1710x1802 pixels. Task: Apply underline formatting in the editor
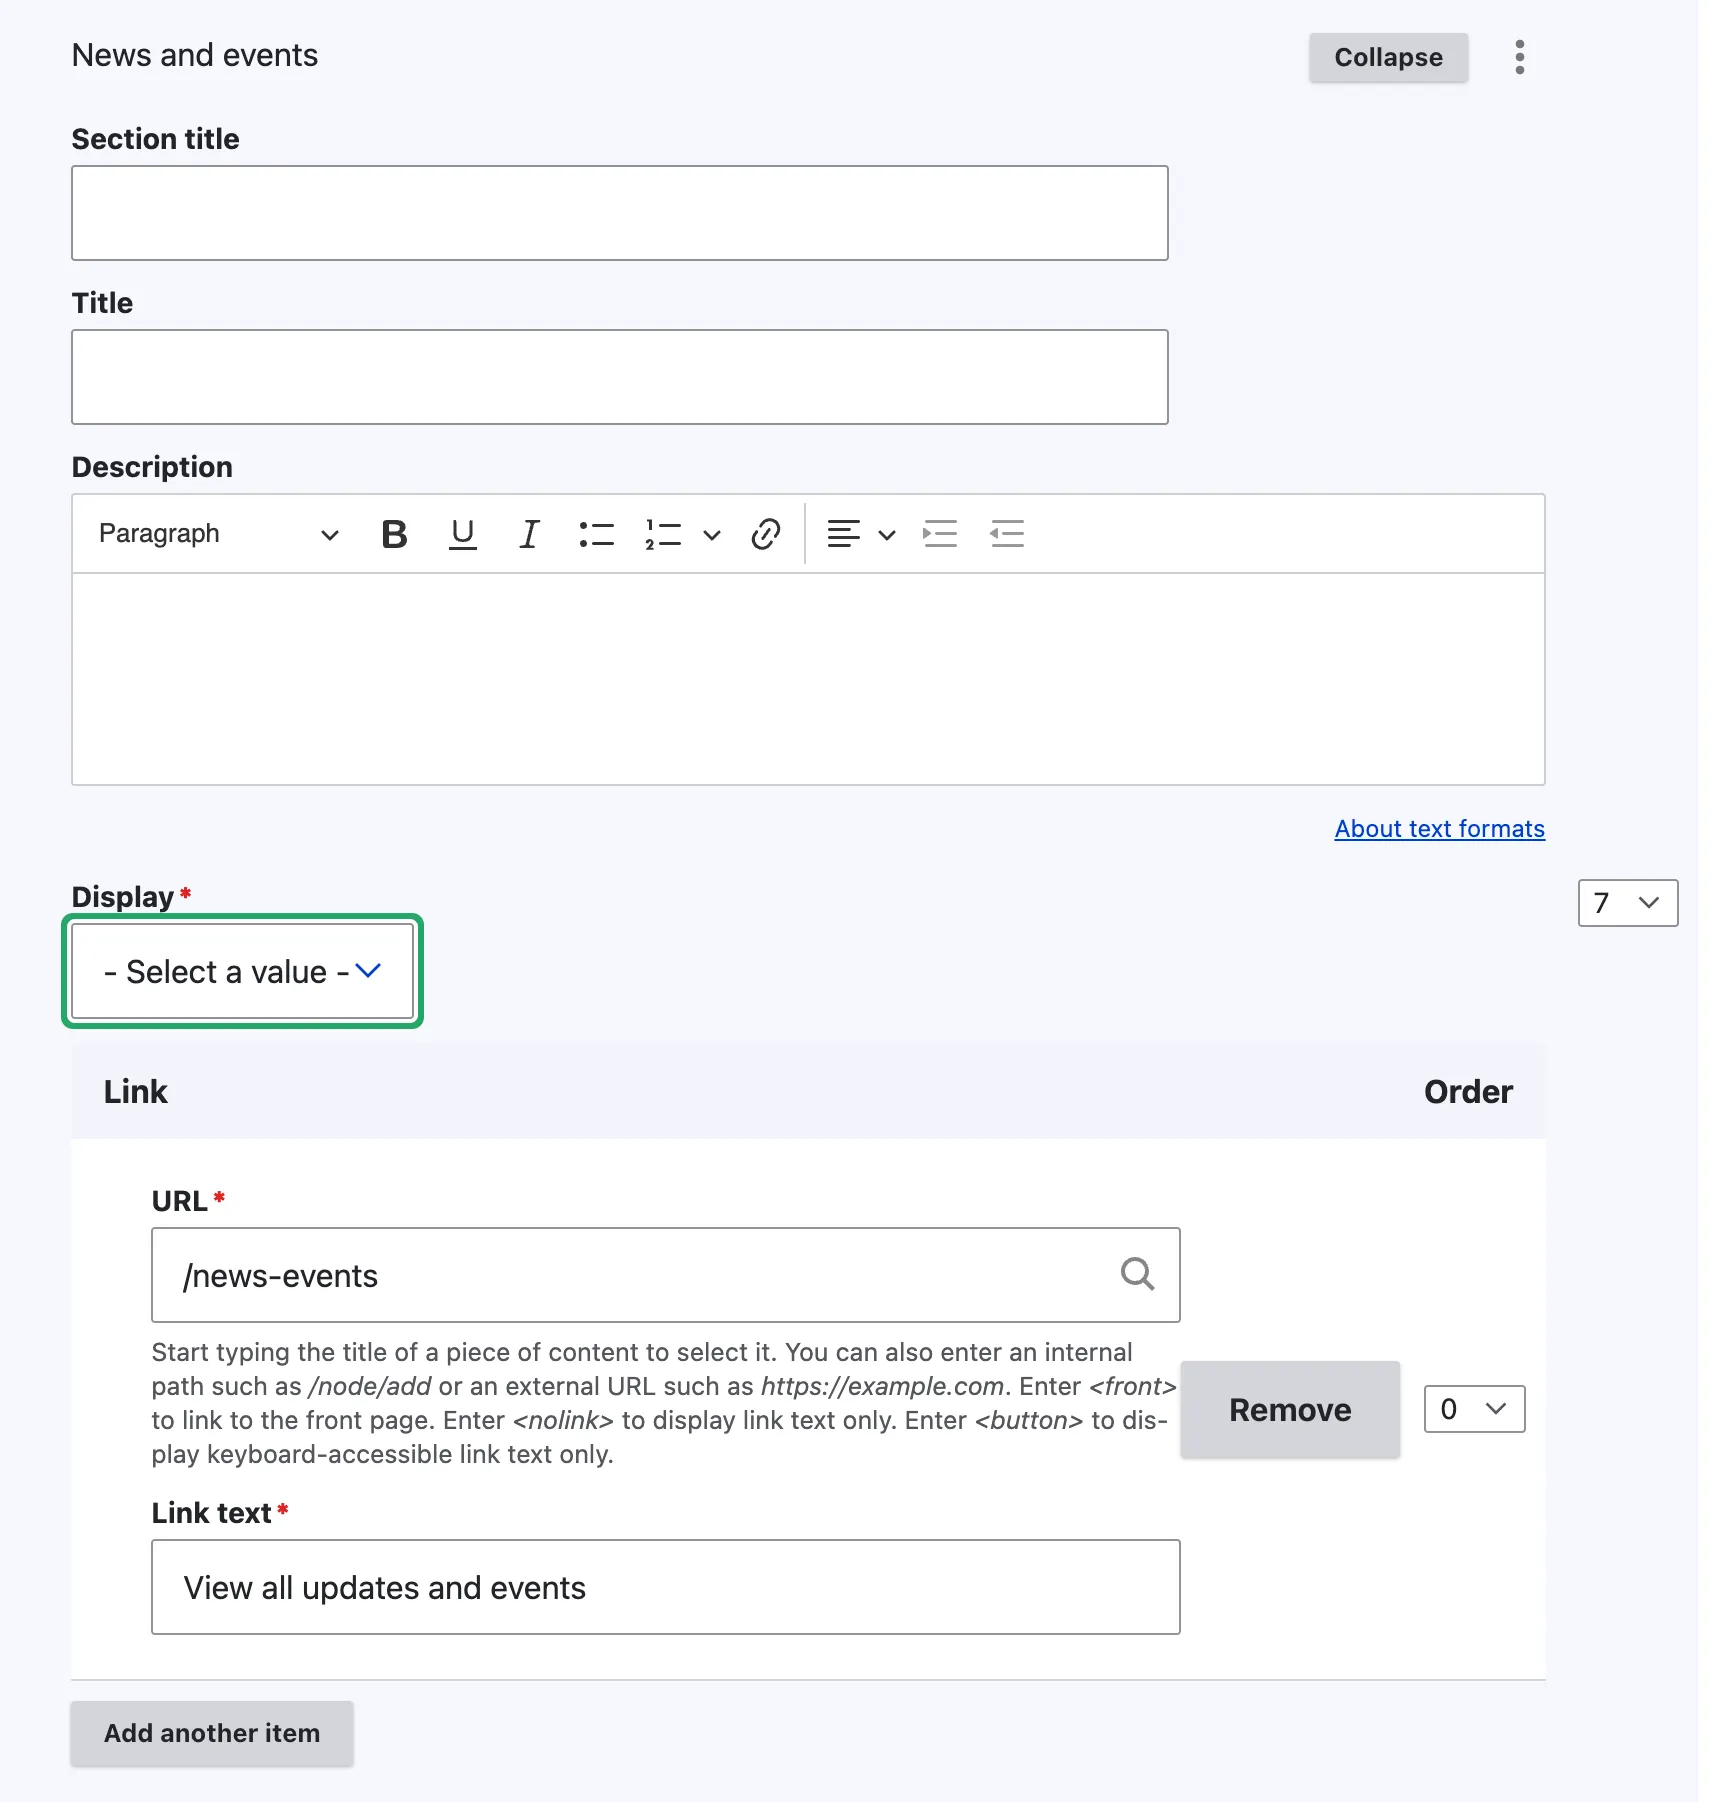[x=462, y=534]
